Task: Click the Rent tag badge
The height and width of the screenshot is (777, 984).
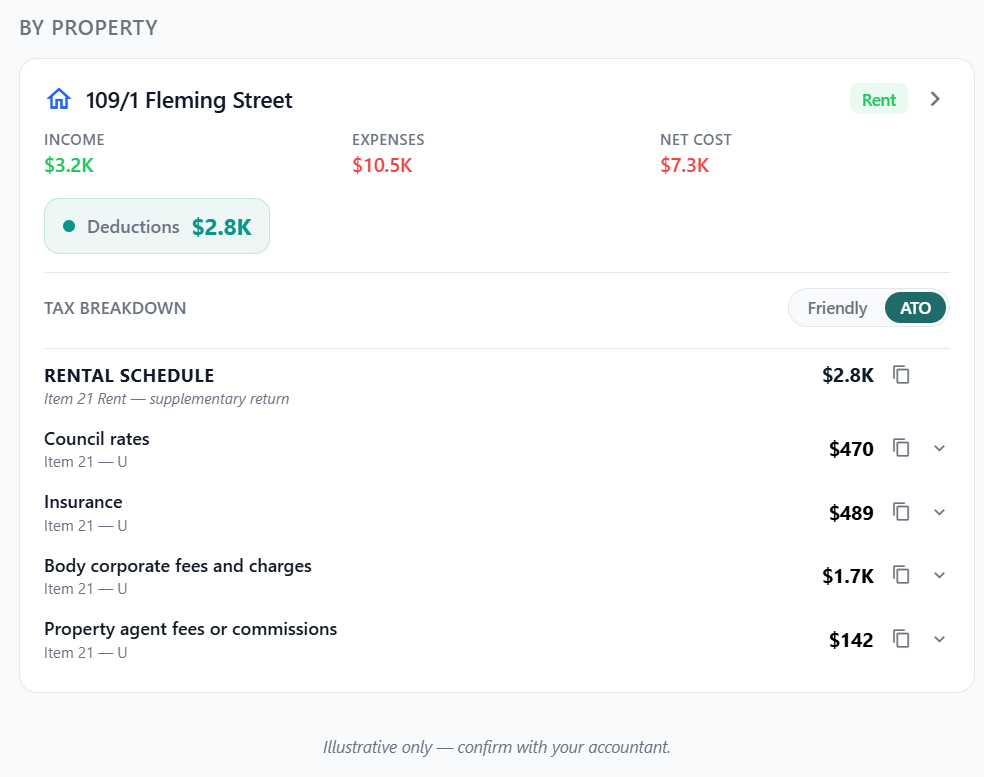Action: click(x=879, y=99)
